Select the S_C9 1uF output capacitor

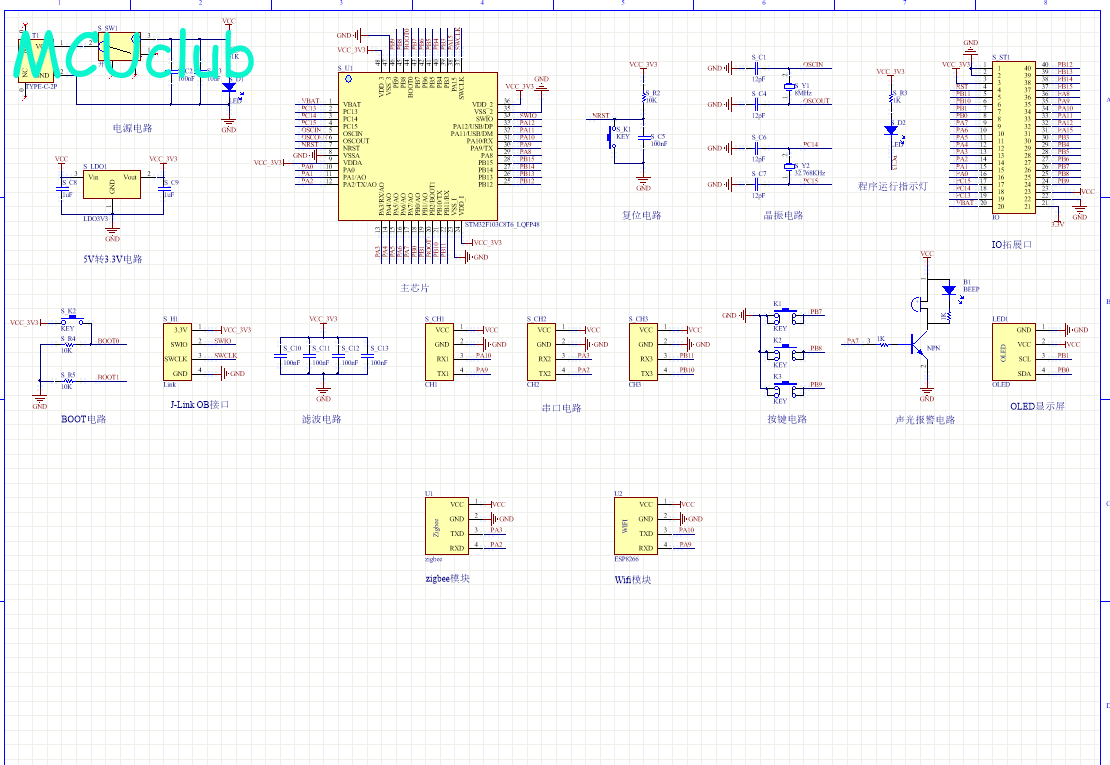point(164,188)
